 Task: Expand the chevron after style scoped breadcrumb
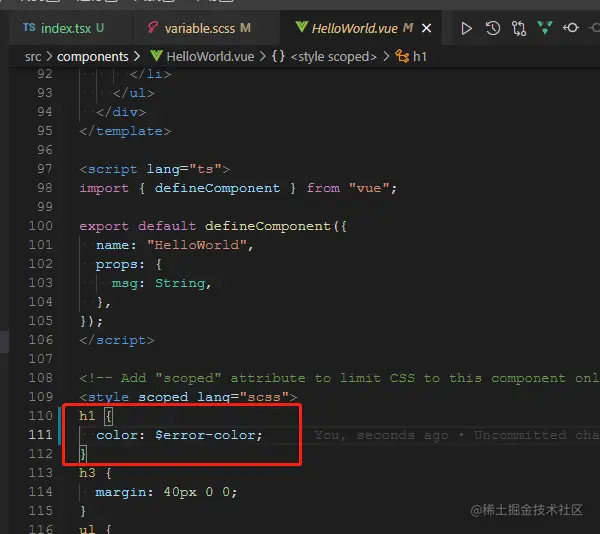pyautogui.click(x=386, y=57)
